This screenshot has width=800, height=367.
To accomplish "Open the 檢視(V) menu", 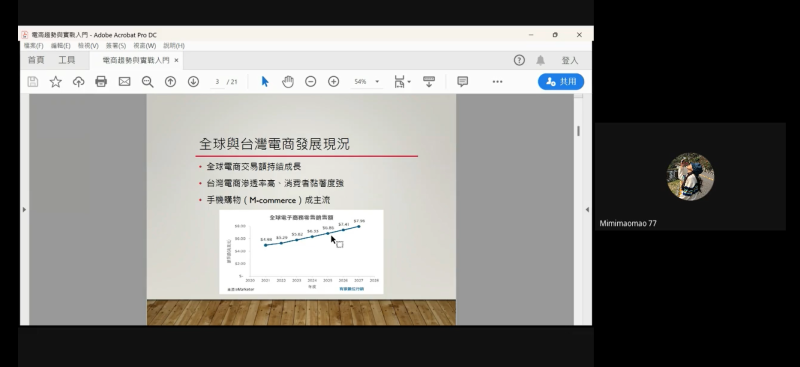I will click(x=88, y=46).
